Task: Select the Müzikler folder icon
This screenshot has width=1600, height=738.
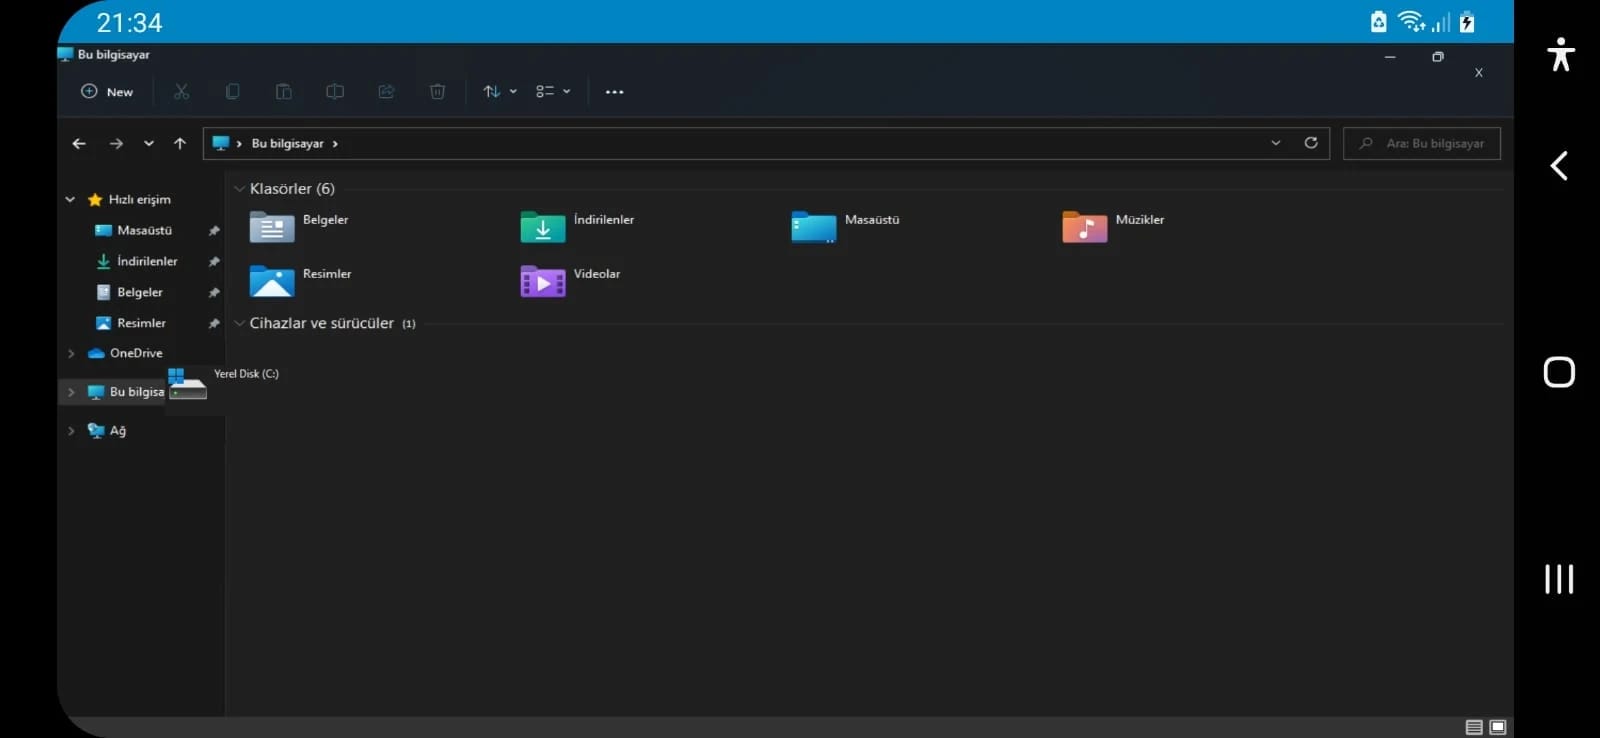Action: 1085,227
